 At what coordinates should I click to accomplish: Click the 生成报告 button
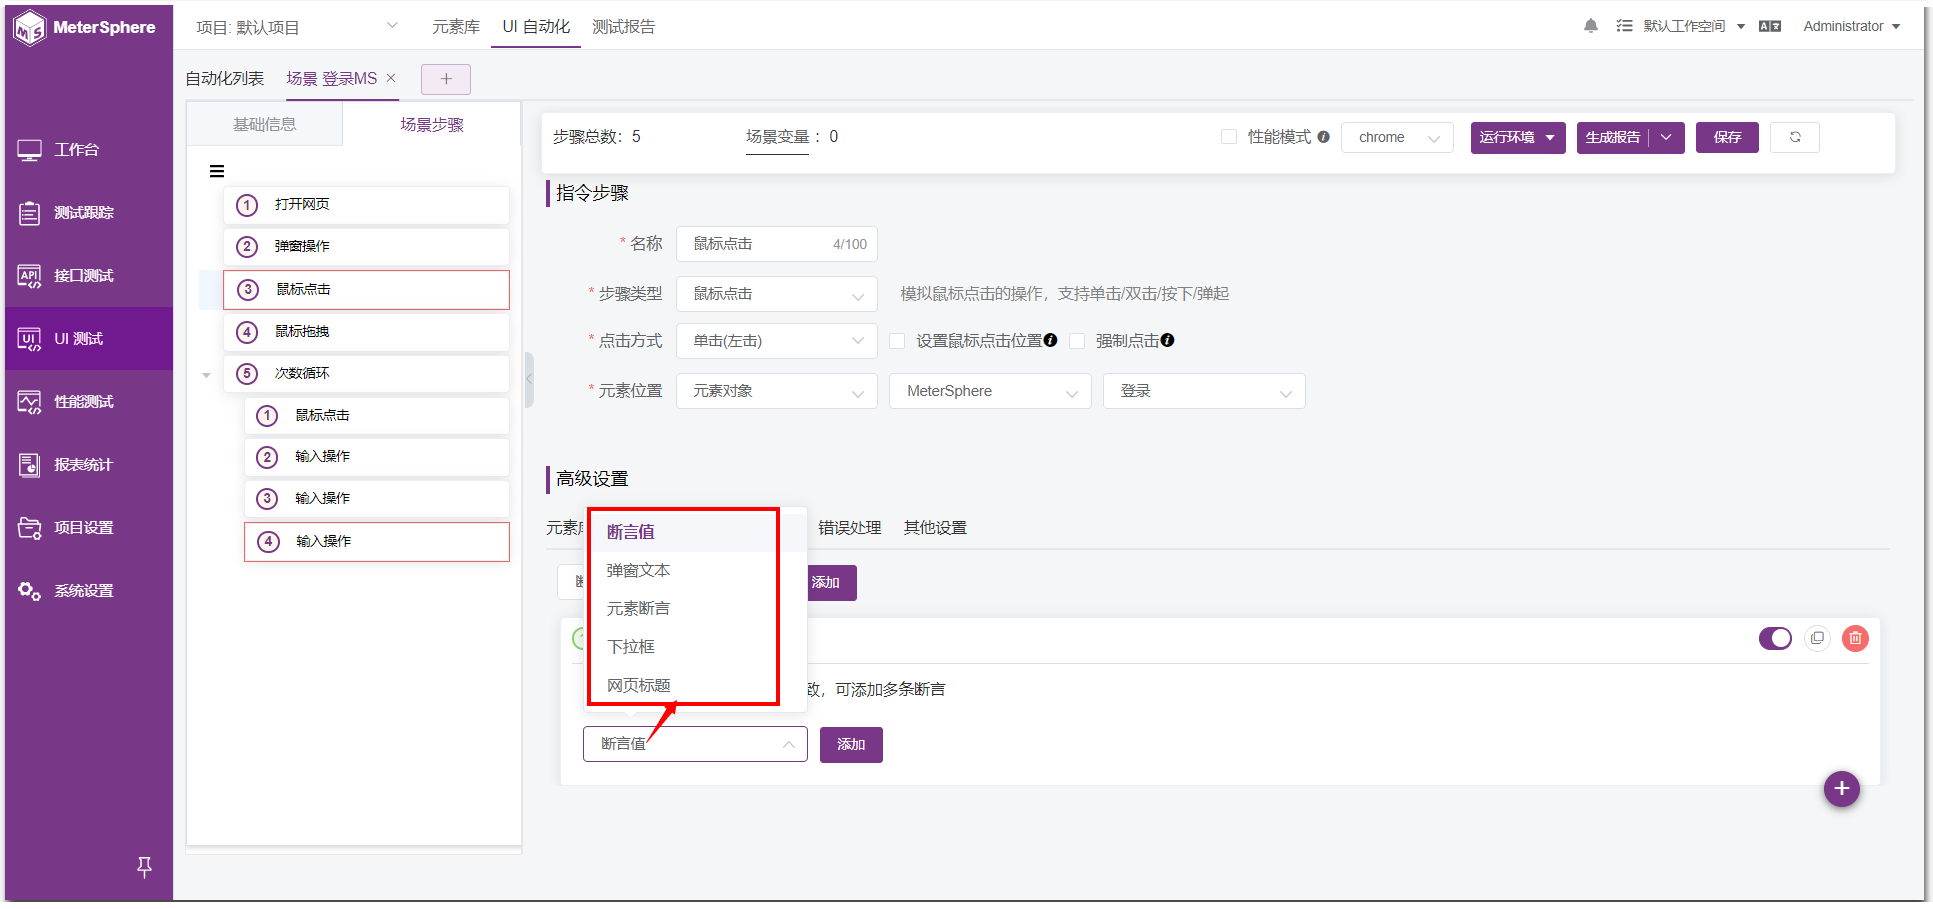[1612, 137]
